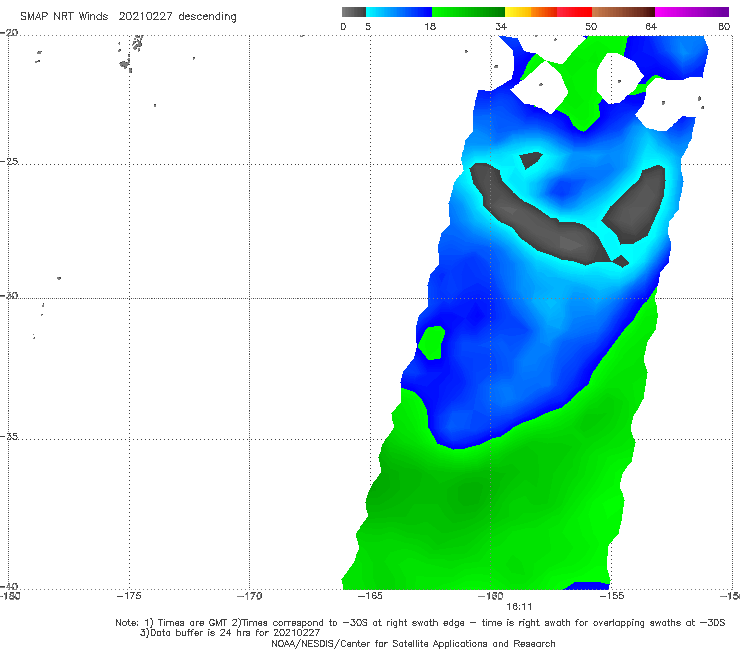Click the latitude axis label "-25"
This screenshot has height=650, width=740.
9,161
